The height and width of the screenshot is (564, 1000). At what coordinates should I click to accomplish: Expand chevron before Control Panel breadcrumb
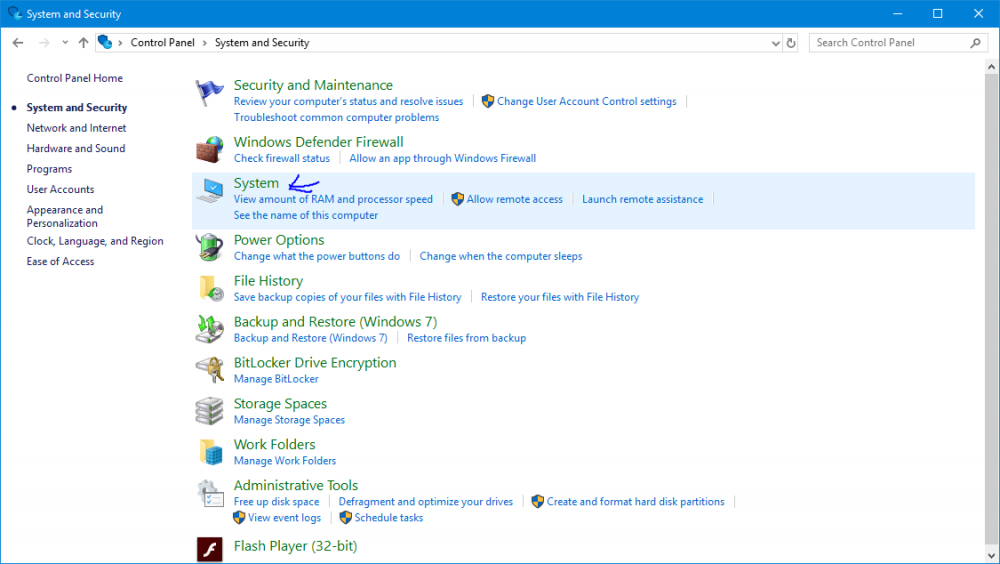click(x=120, y=43)
